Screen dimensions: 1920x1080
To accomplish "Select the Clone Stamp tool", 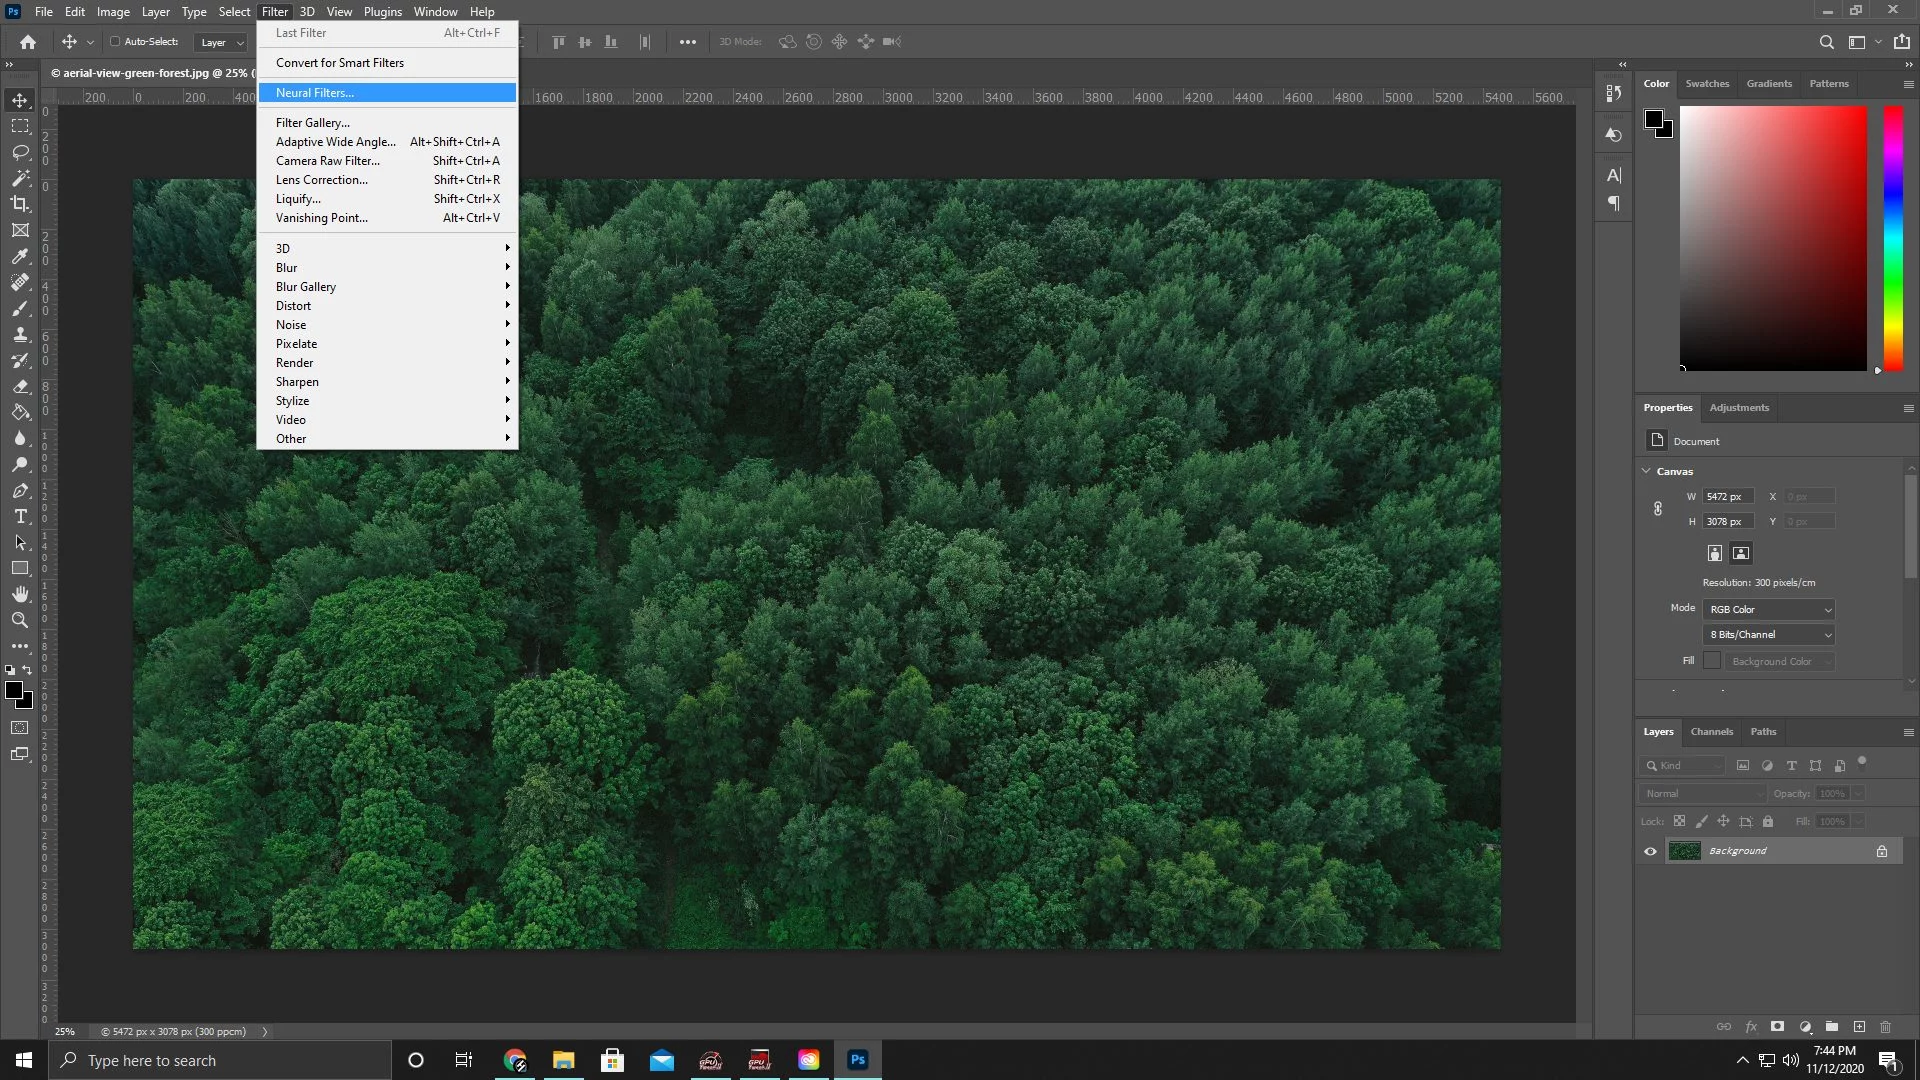I will (x=20, y=335).
